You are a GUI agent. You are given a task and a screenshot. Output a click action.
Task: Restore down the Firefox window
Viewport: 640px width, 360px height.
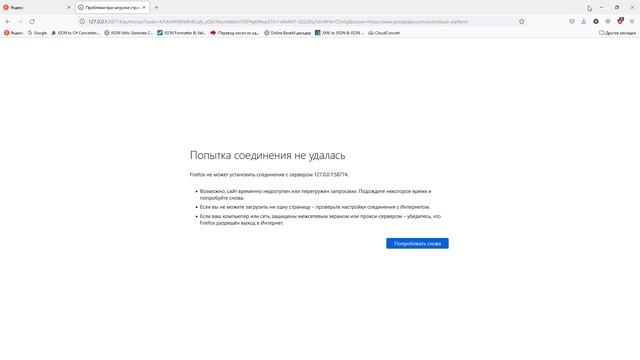[x=617, y=7]
